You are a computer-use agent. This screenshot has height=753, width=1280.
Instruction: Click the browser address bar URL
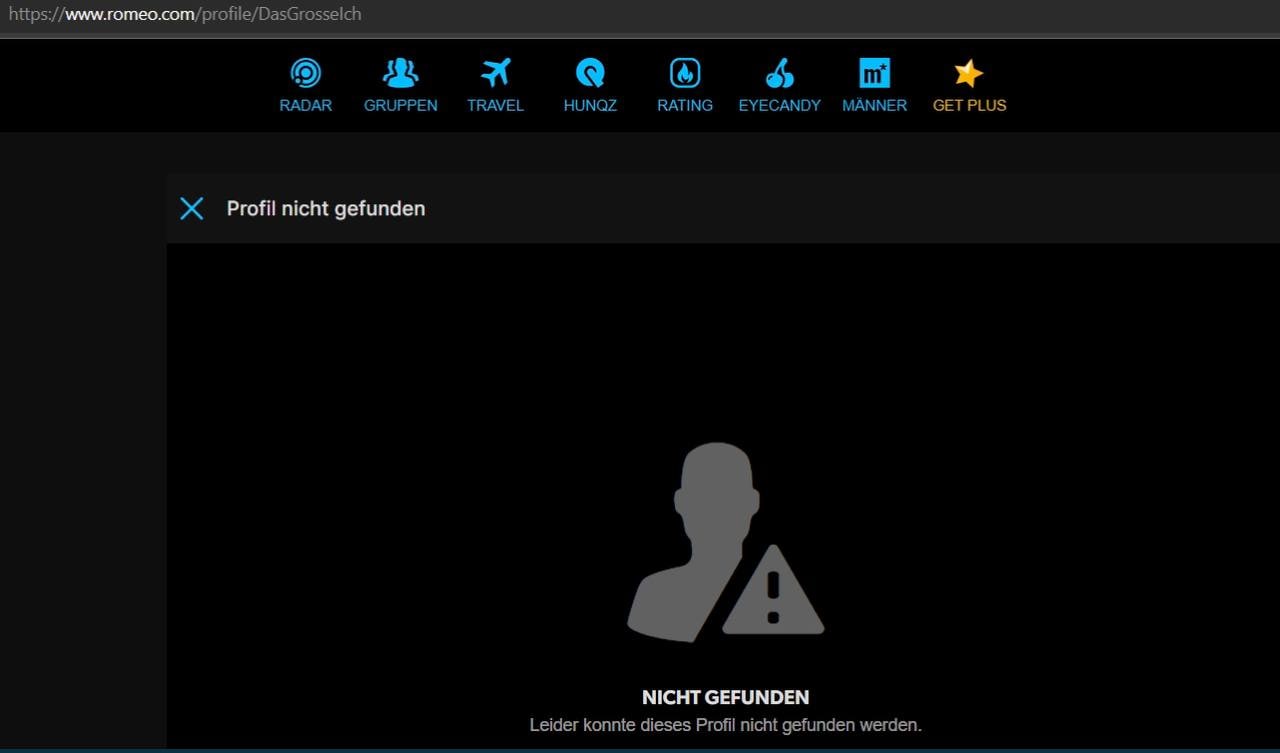click(x=185, y=15)
